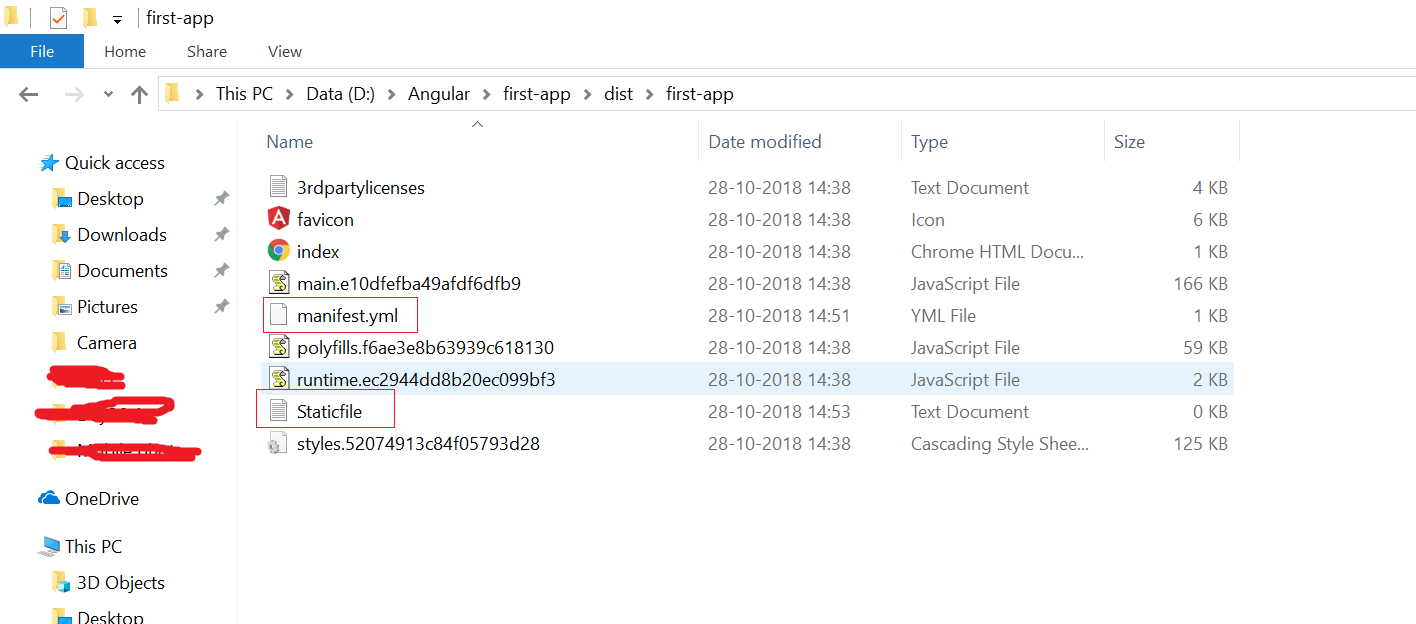Select 3D Objects under This PC
Viewport: 1416px width, 624px height.
click(x=120, y=583)
